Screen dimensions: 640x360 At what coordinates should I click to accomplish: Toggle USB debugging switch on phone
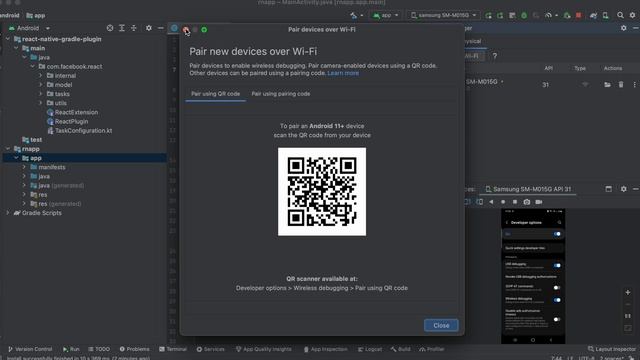click(x=557, y=265)
